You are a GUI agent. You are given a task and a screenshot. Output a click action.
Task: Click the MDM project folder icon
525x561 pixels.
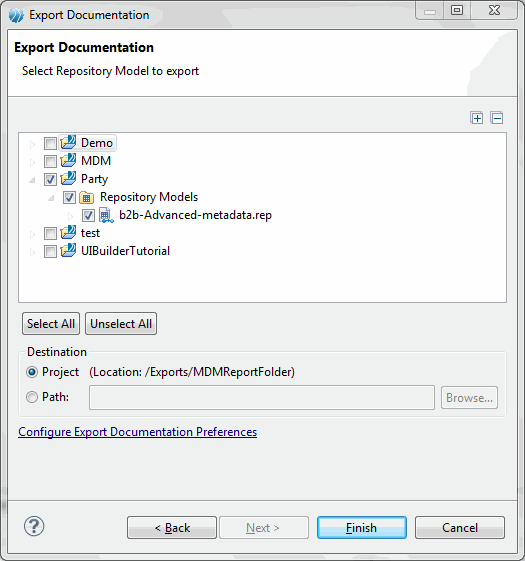point(68,160)
